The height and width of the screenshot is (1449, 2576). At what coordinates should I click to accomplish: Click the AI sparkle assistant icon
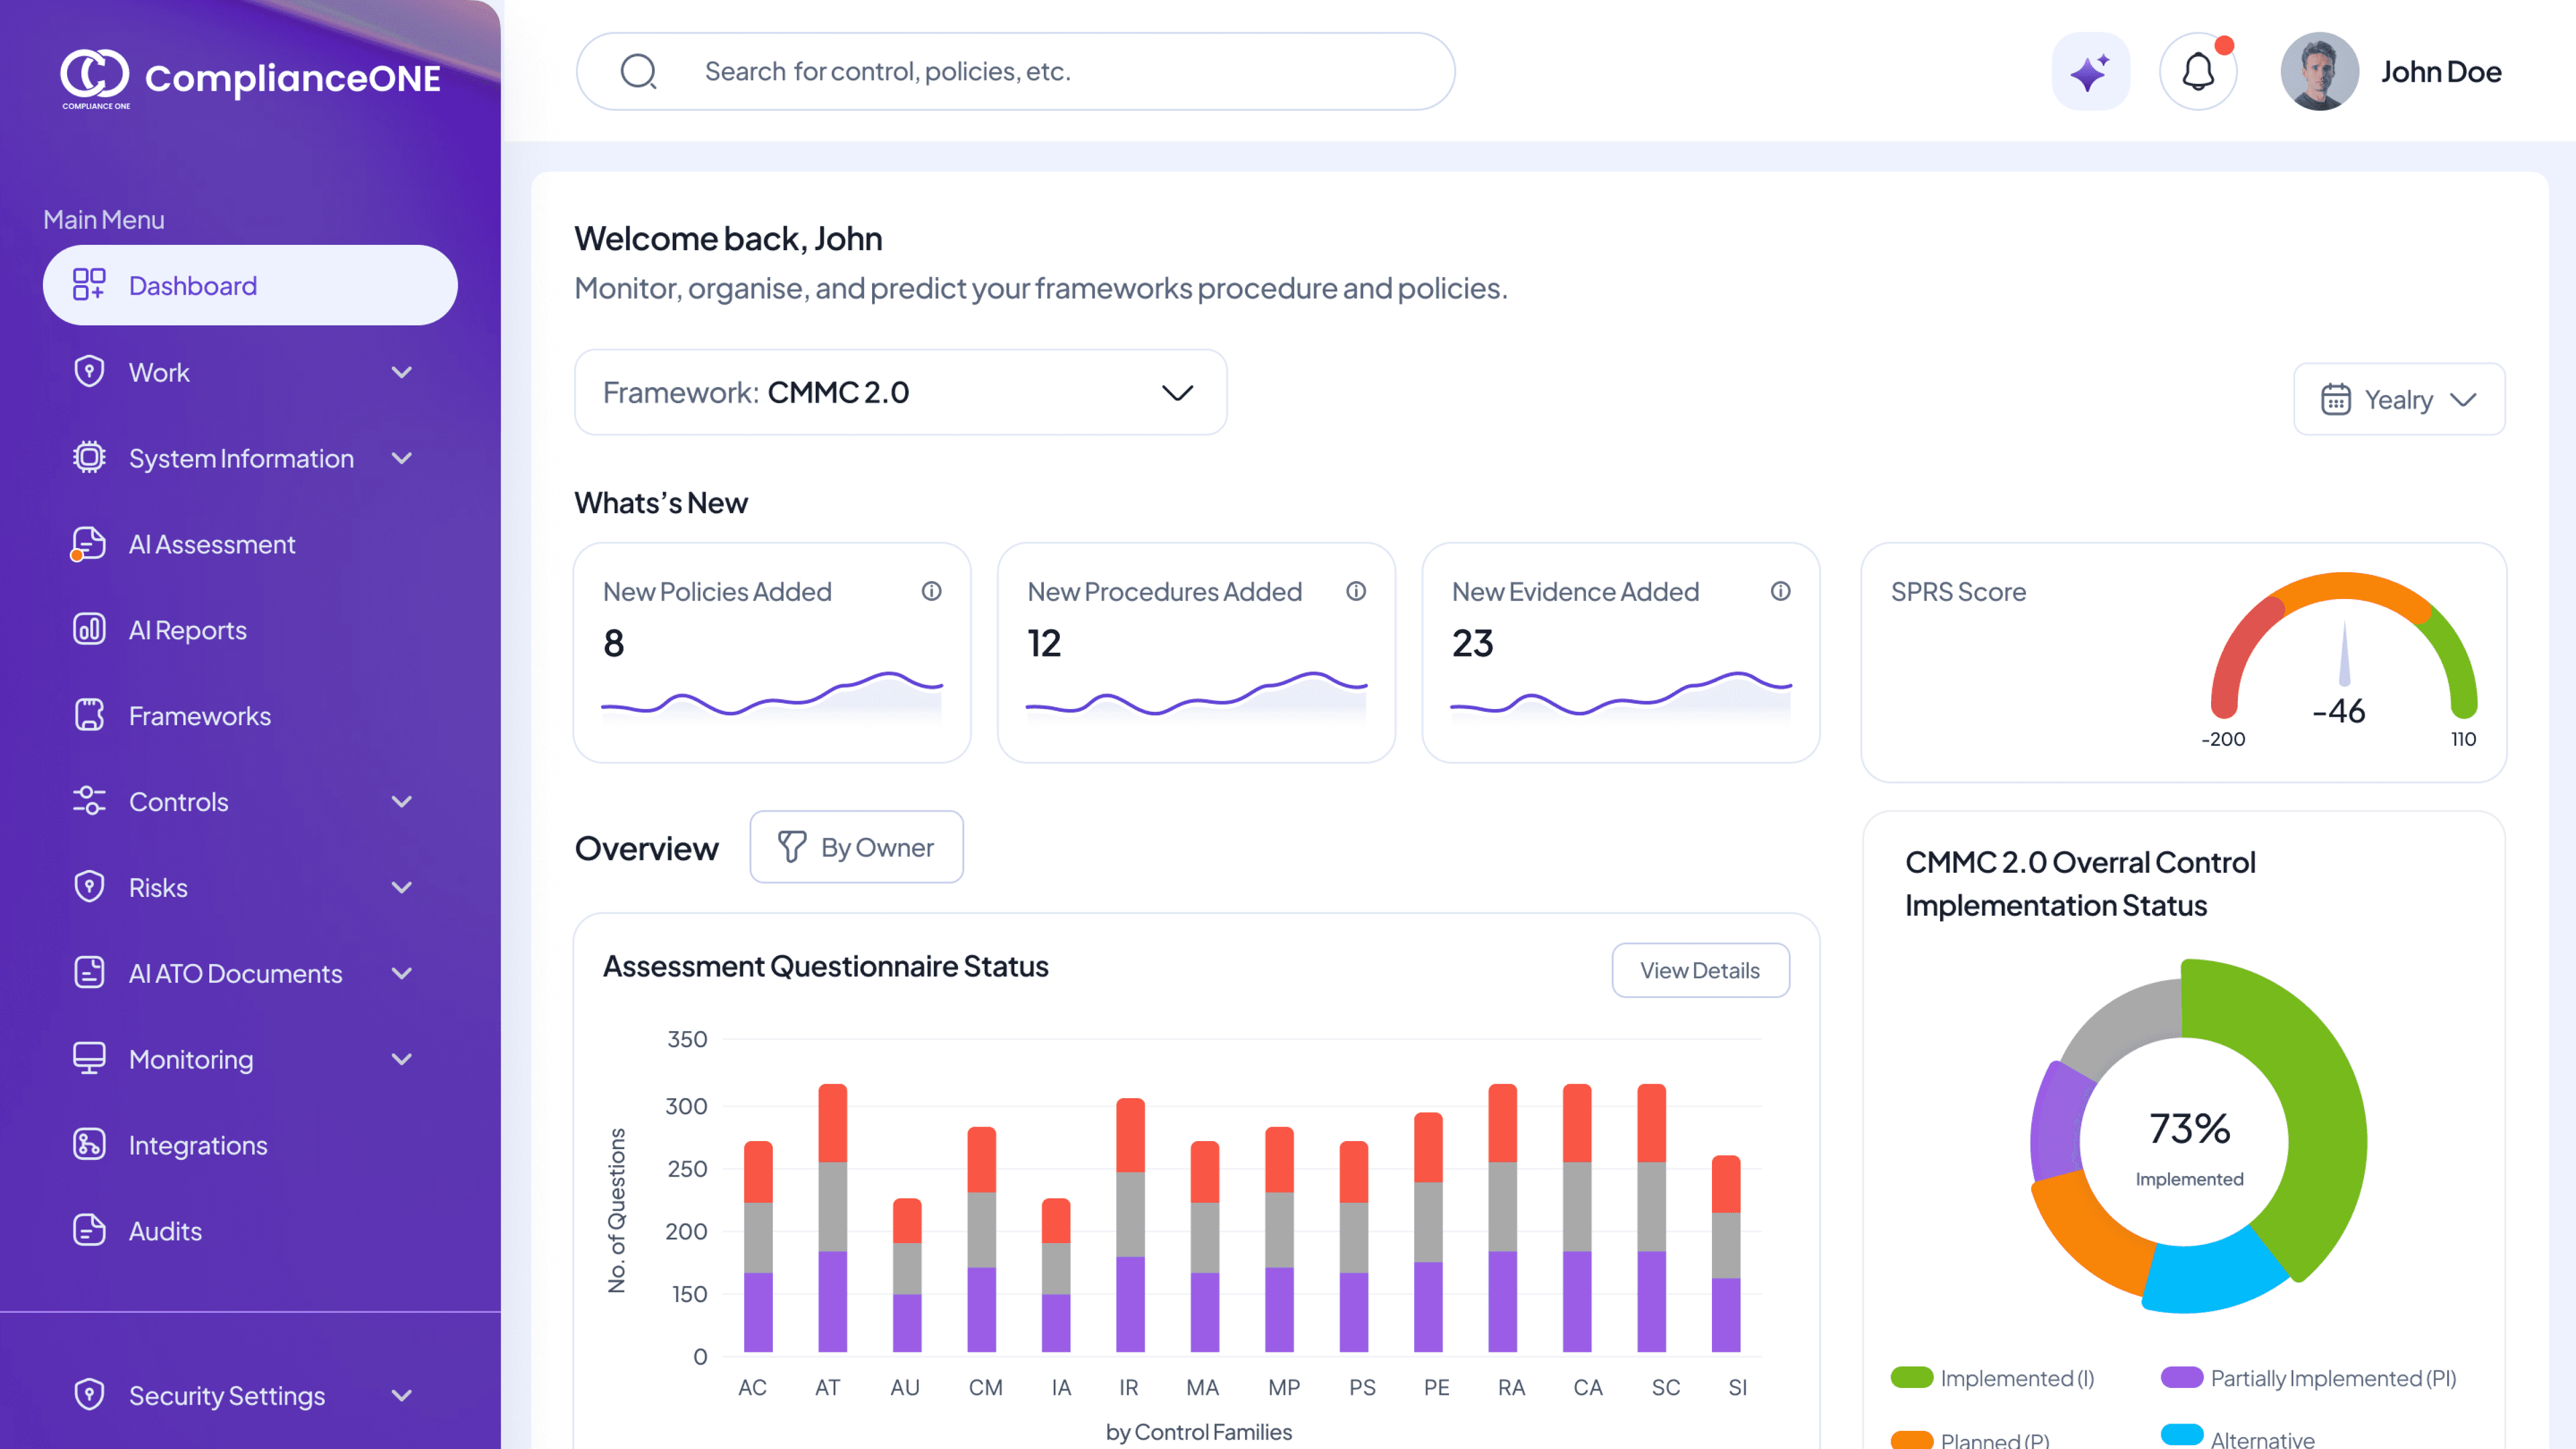pyautogui.click(x=2090, y=72)
